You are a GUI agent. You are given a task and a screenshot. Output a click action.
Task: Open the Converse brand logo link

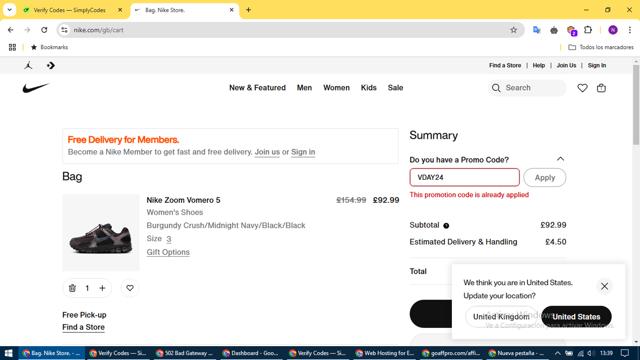pyautogui.click(x=51, y=65)
